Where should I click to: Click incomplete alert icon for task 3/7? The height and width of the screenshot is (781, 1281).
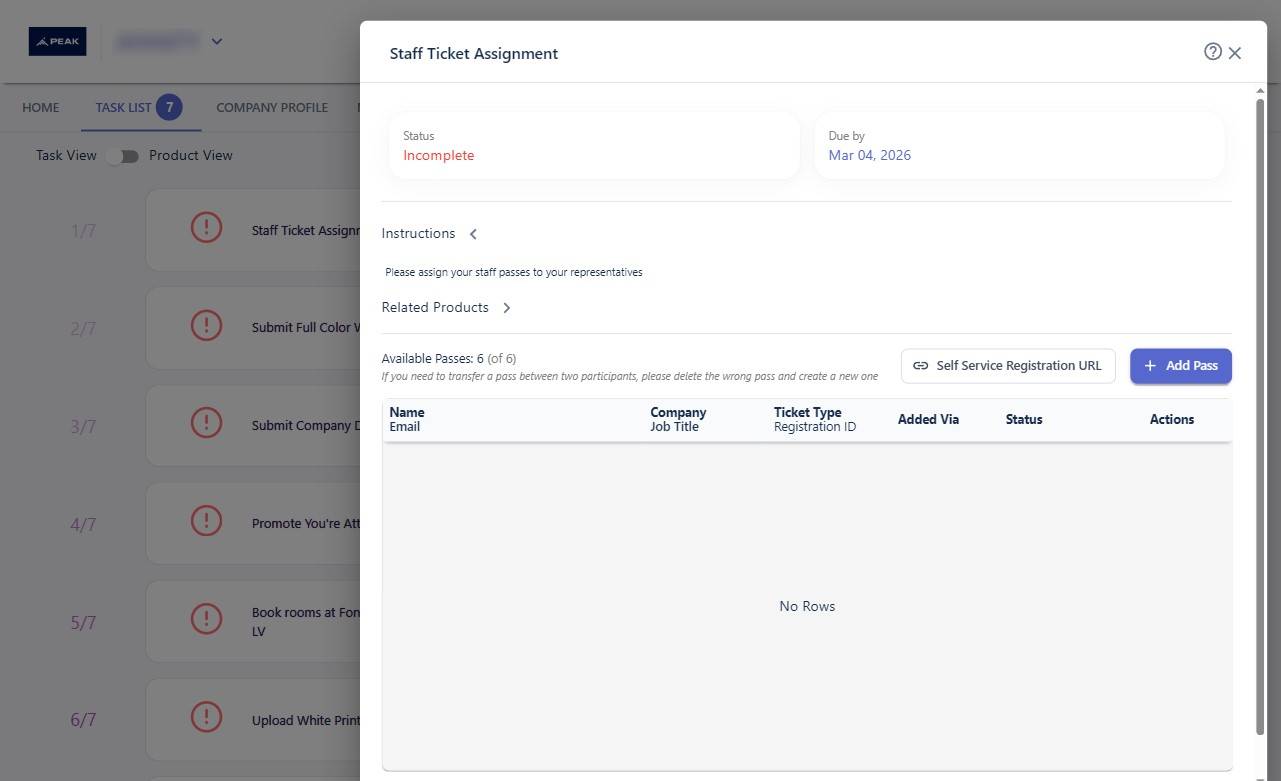tap(206, 423)
